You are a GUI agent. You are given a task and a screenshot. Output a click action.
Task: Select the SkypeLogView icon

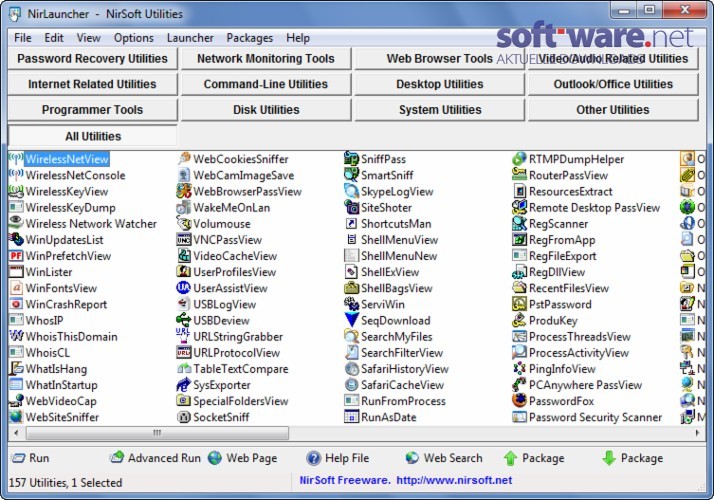(352, 191)
